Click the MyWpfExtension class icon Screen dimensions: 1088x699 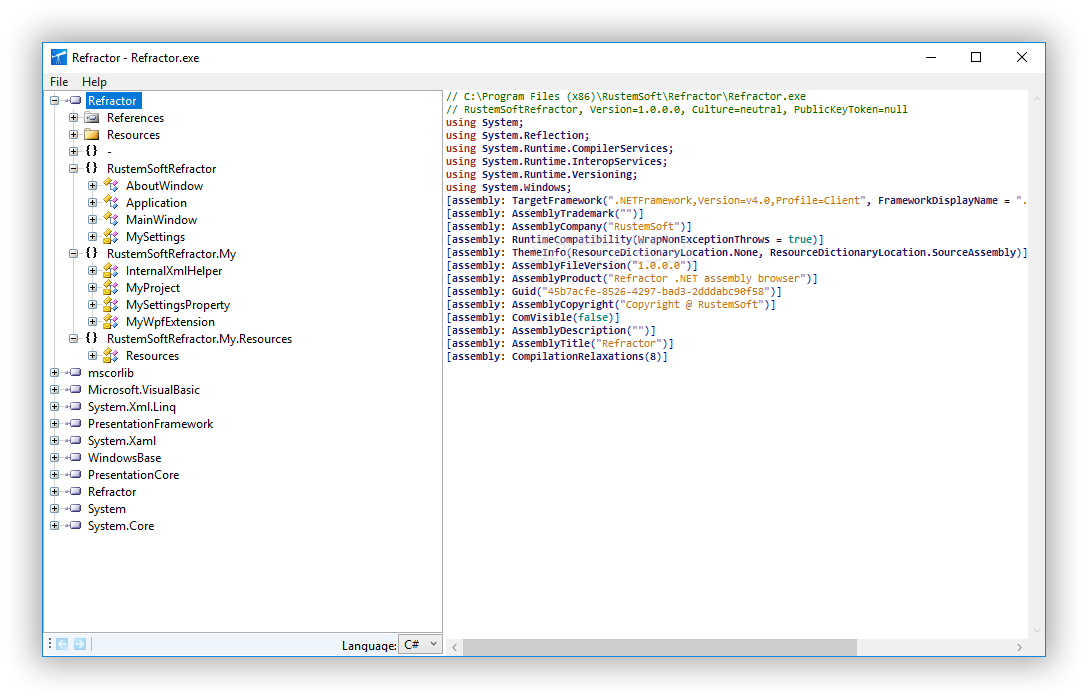[x=111, y=321]
